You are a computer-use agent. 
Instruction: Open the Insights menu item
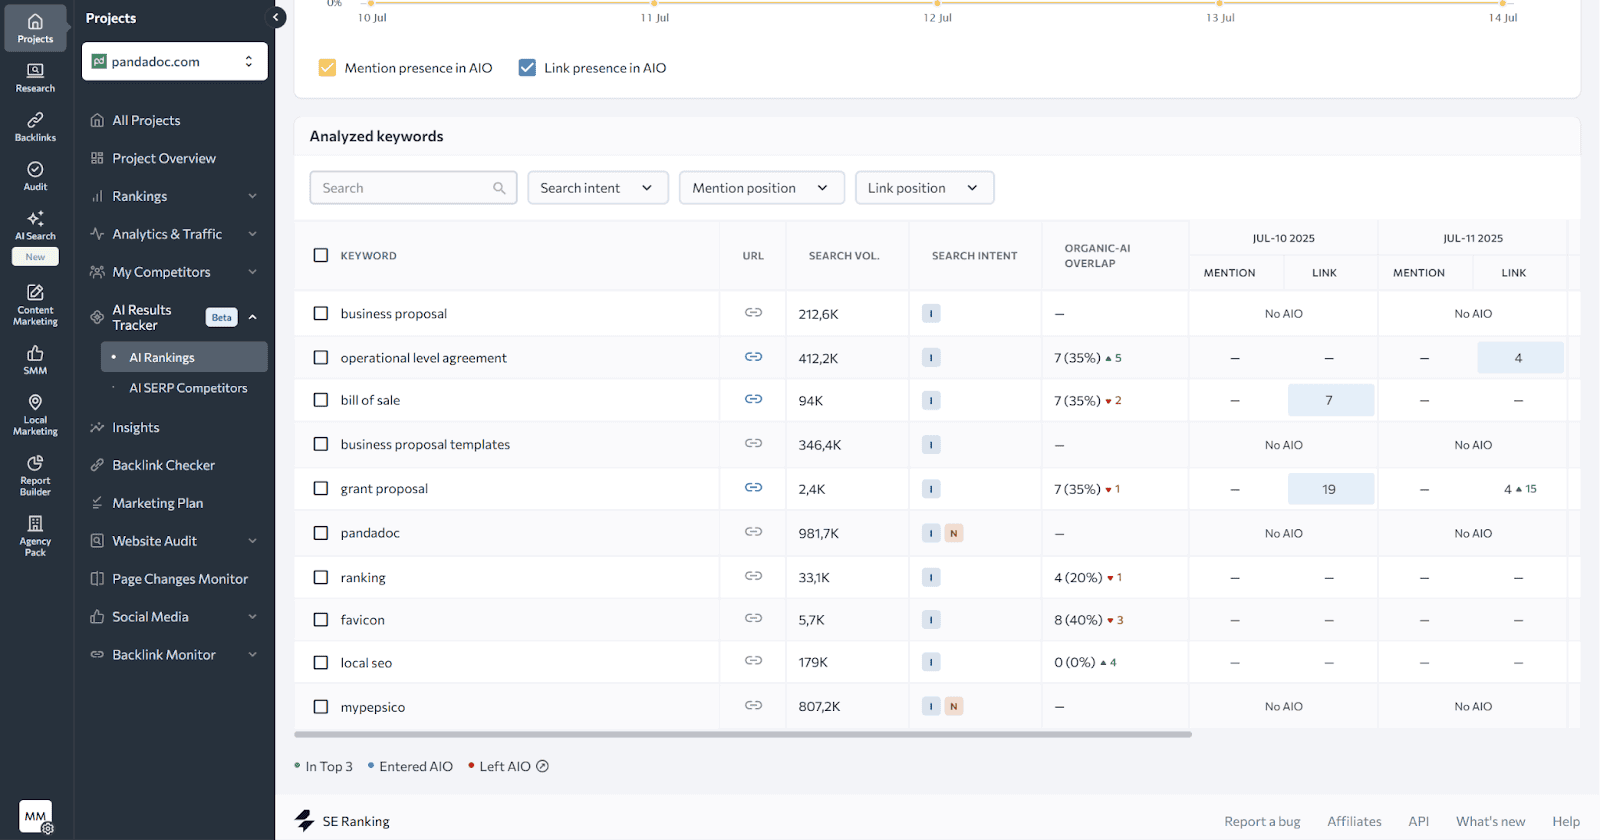136,427
